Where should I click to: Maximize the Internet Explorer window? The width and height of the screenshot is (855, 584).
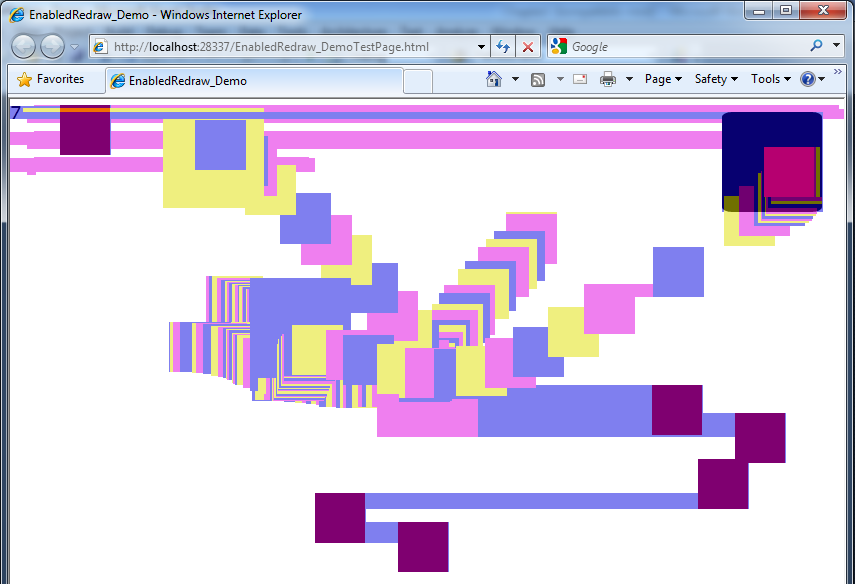pos(786,10)
